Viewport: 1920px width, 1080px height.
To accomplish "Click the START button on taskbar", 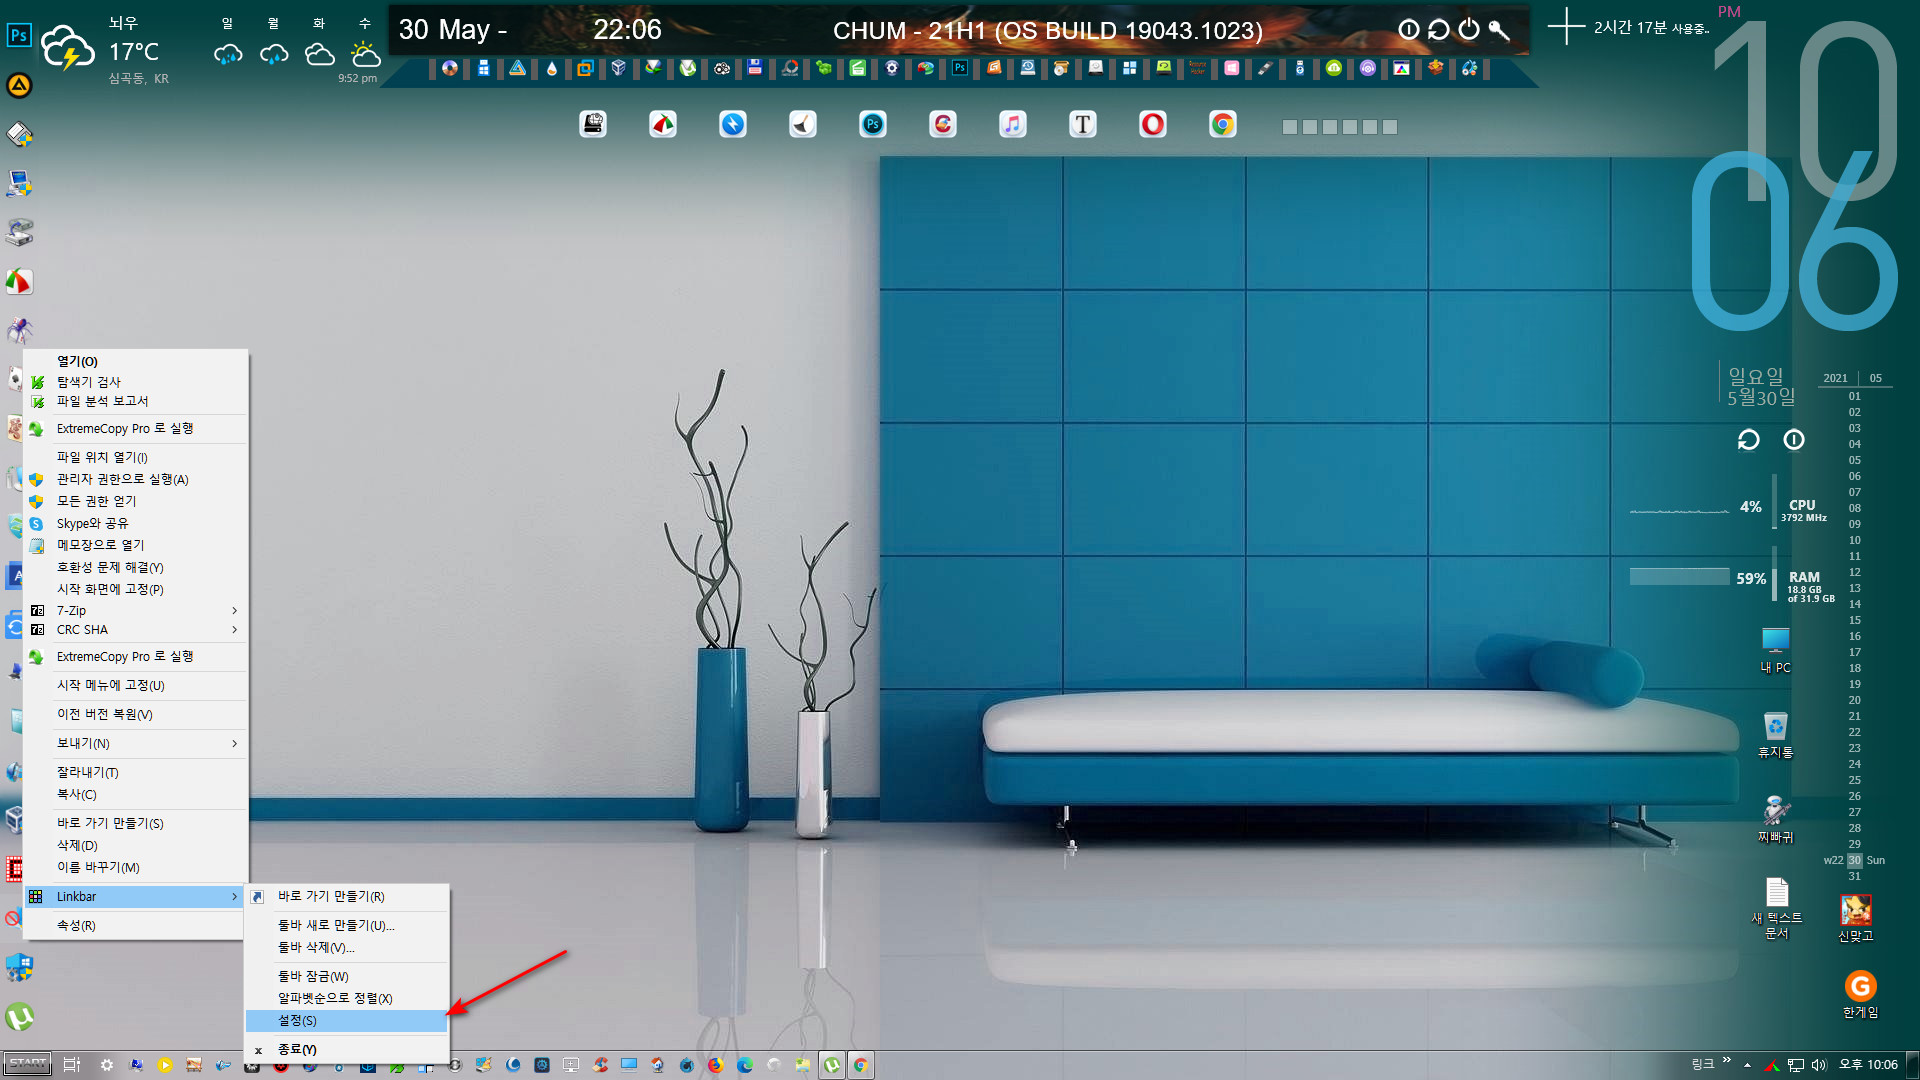I will click(28, 1064).
